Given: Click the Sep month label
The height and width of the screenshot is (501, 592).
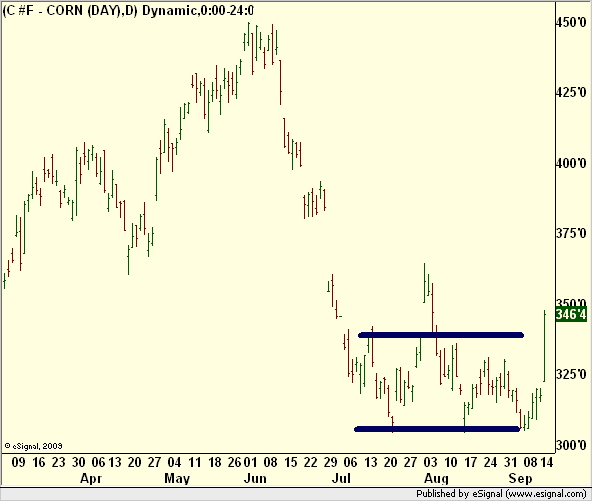Looking at the screenshot, I should (x=520, y=479).
